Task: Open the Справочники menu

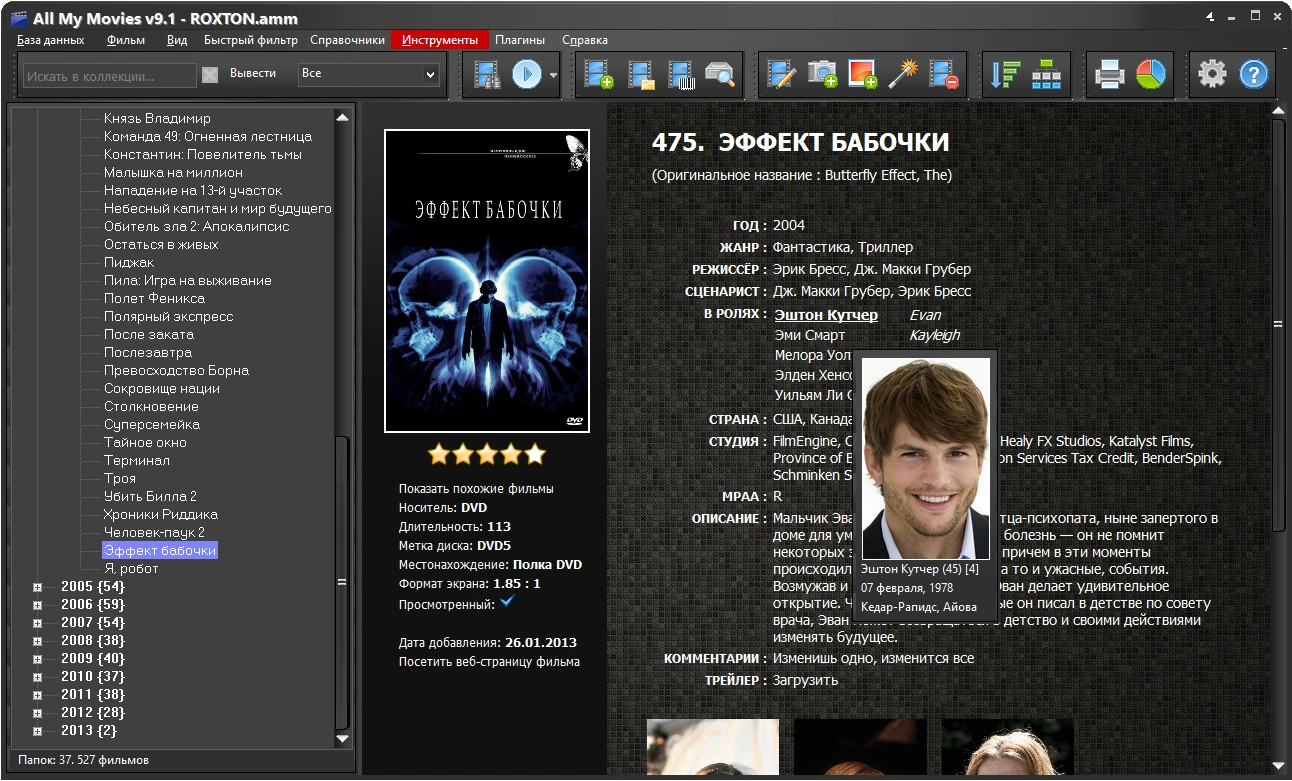Action: [x=347, y=40]
